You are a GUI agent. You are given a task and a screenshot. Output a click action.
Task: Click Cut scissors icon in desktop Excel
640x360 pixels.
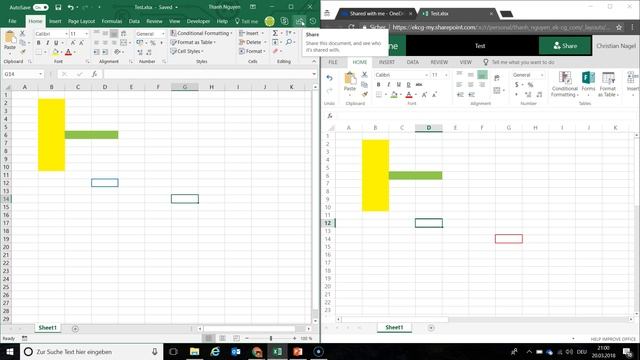(x=22, y=33)
